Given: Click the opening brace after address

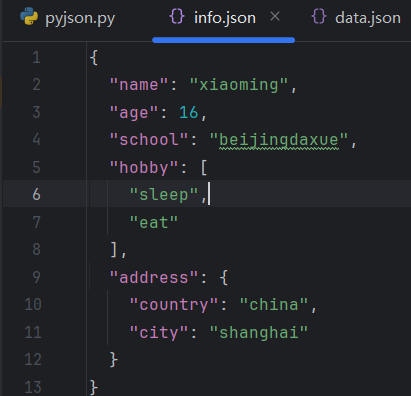Looking at the screenshot, I should [224, 277].
